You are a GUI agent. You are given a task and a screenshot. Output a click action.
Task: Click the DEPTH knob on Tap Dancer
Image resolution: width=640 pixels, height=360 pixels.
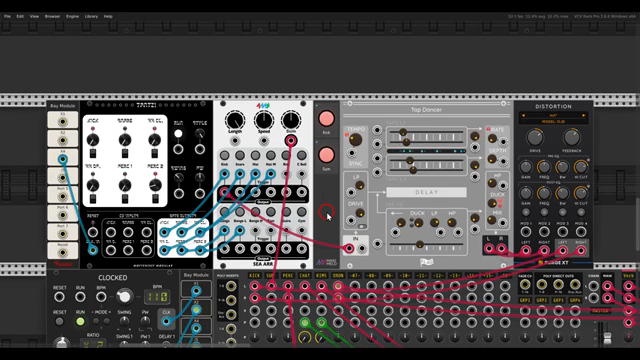[x=493, y=159]
